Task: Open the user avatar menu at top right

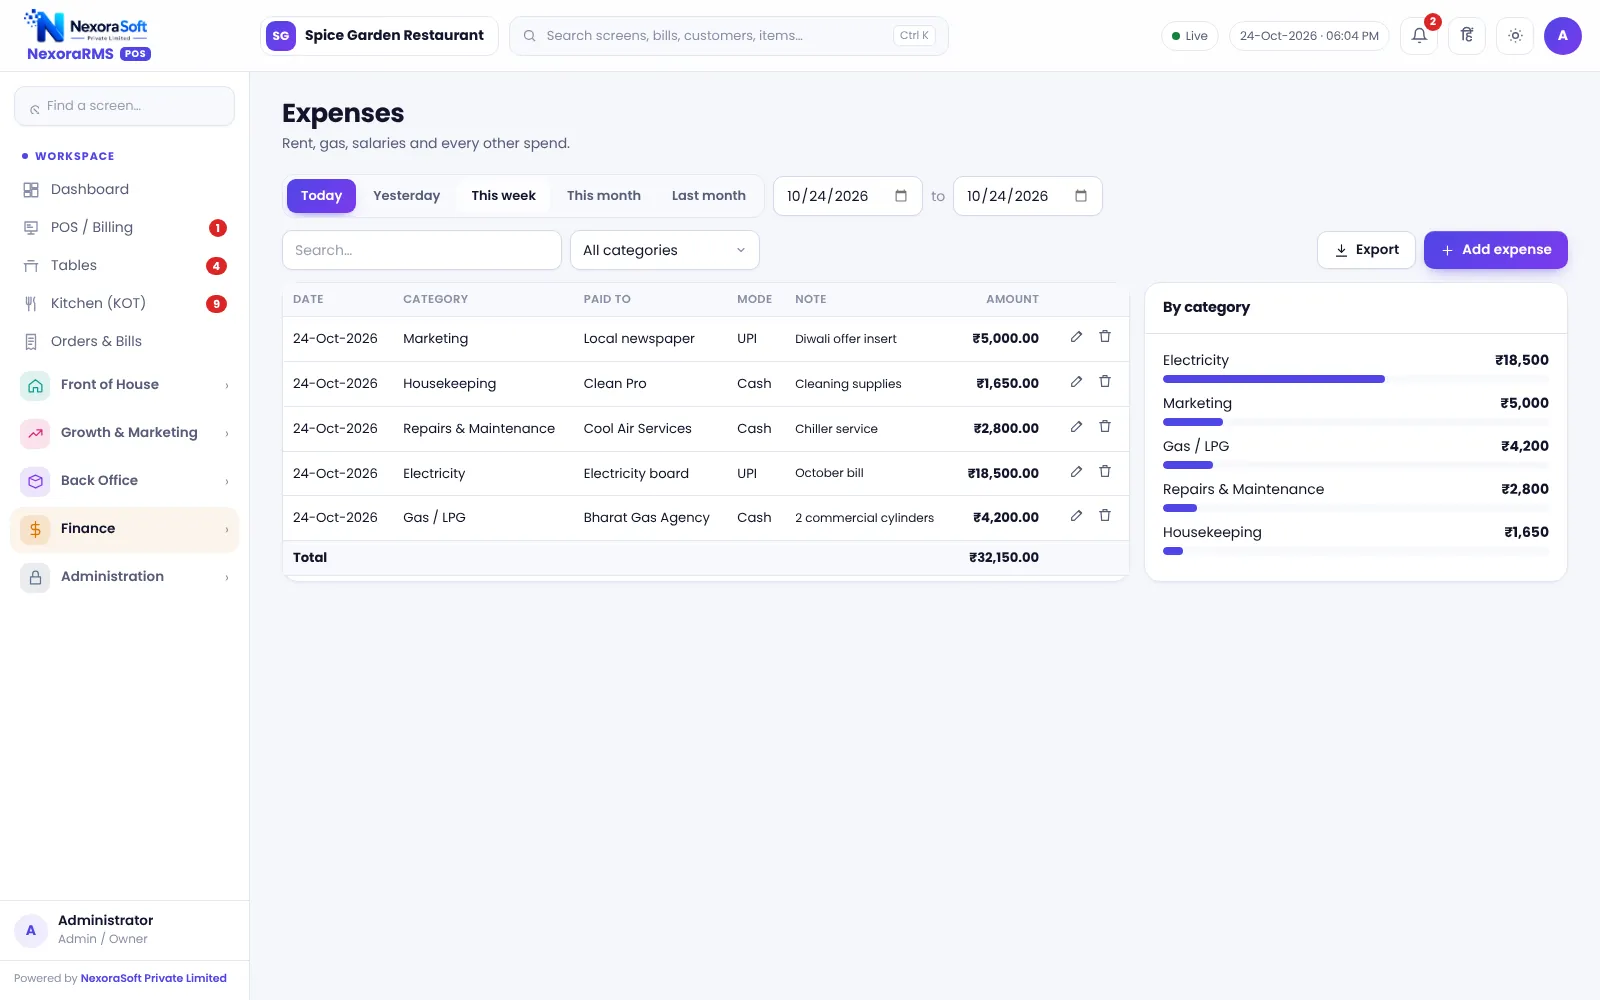Action: (1562, 36)
